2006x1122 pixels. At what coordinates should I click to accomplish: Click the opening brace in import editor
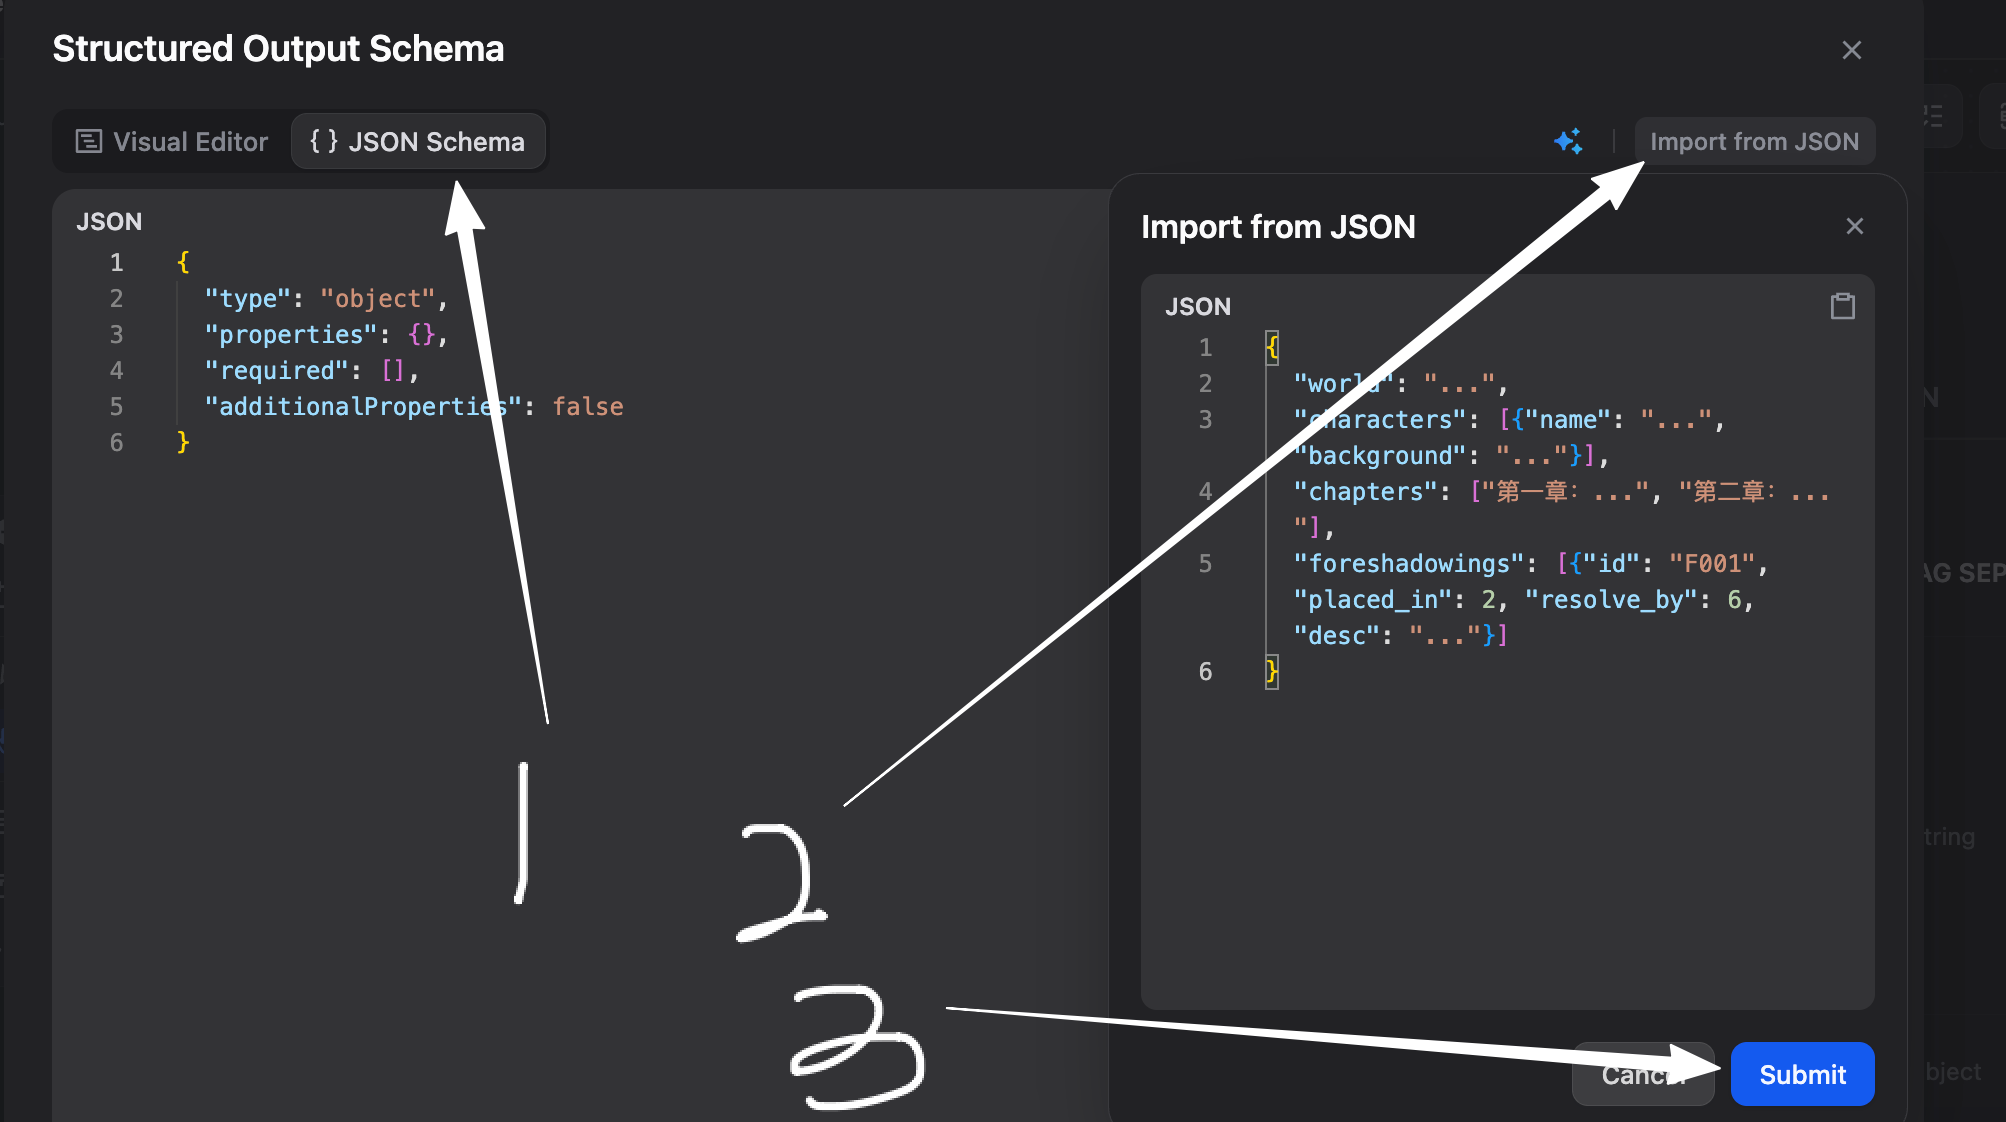(1272, 347)
